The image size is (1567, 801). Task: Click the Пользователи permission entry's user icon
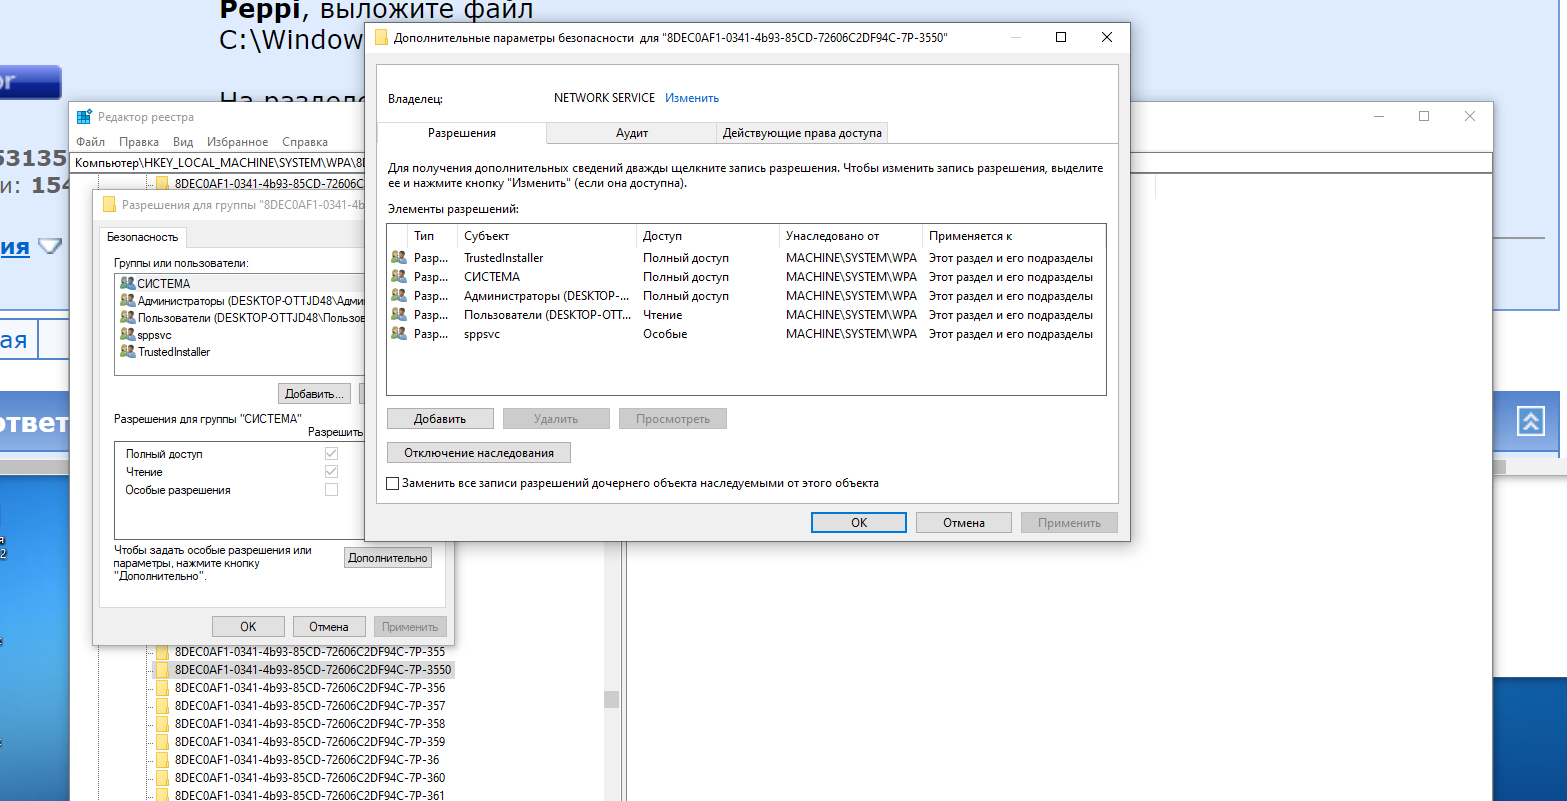point(399,315)
